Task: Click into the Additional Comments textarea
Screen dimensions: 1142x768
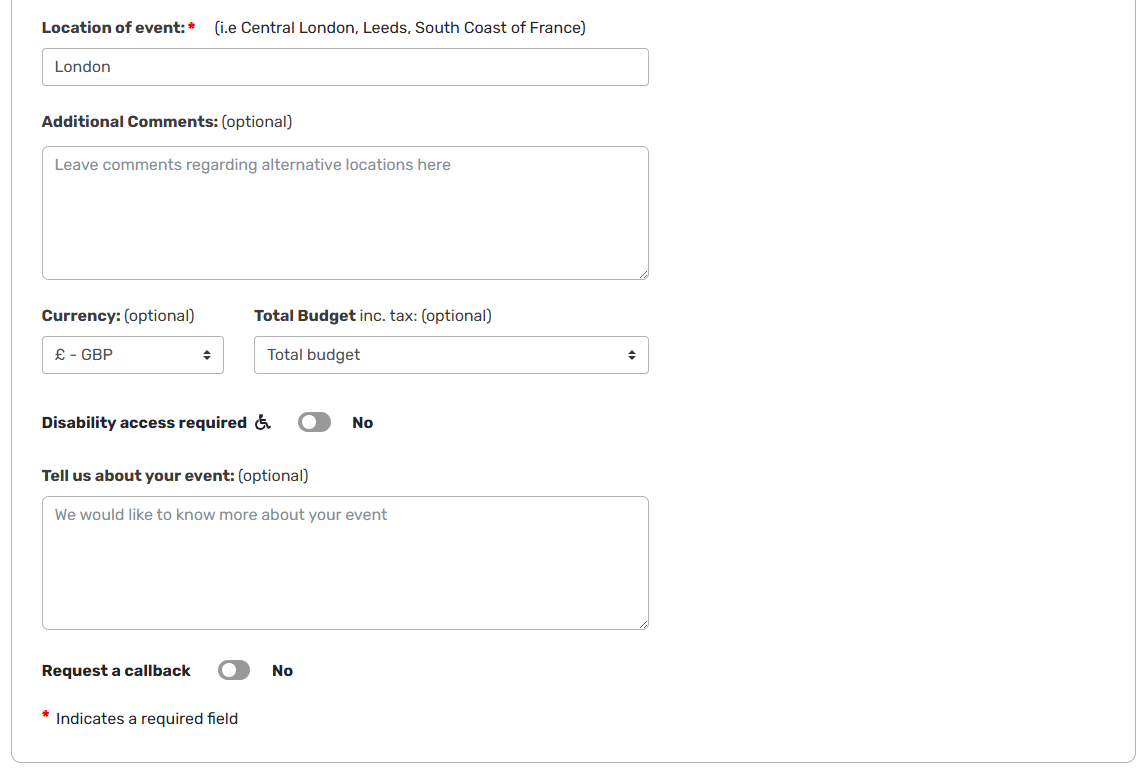Action: tap(345, 213)
